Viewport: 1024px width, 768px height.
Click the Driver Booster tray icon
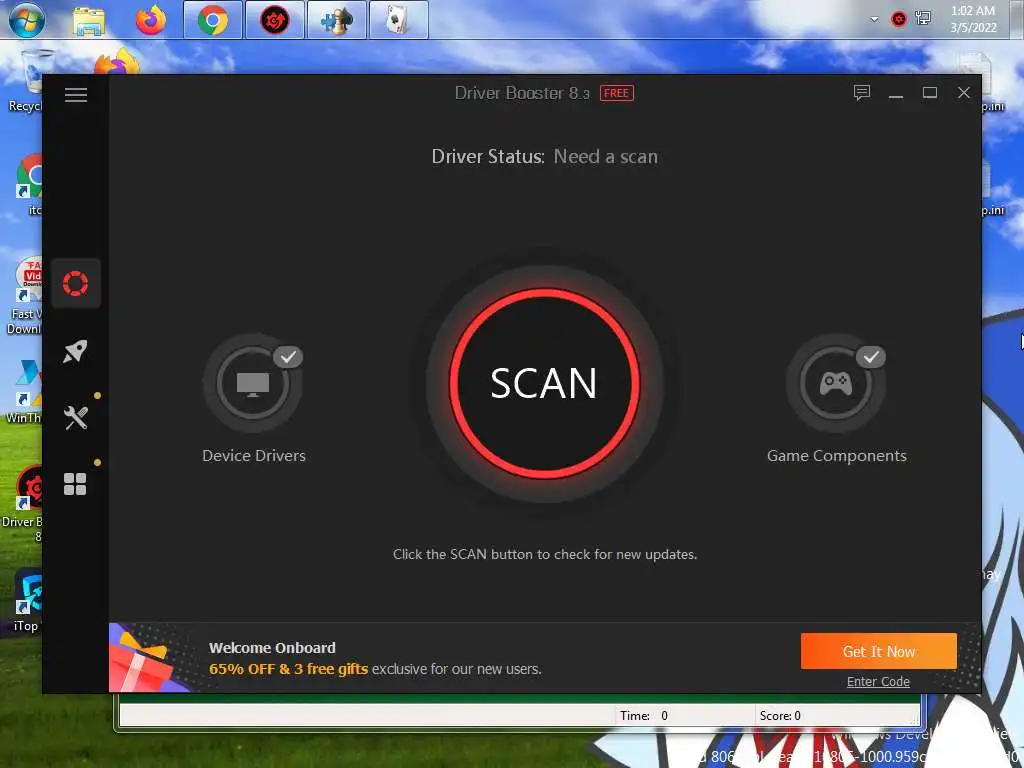[899, 19]
